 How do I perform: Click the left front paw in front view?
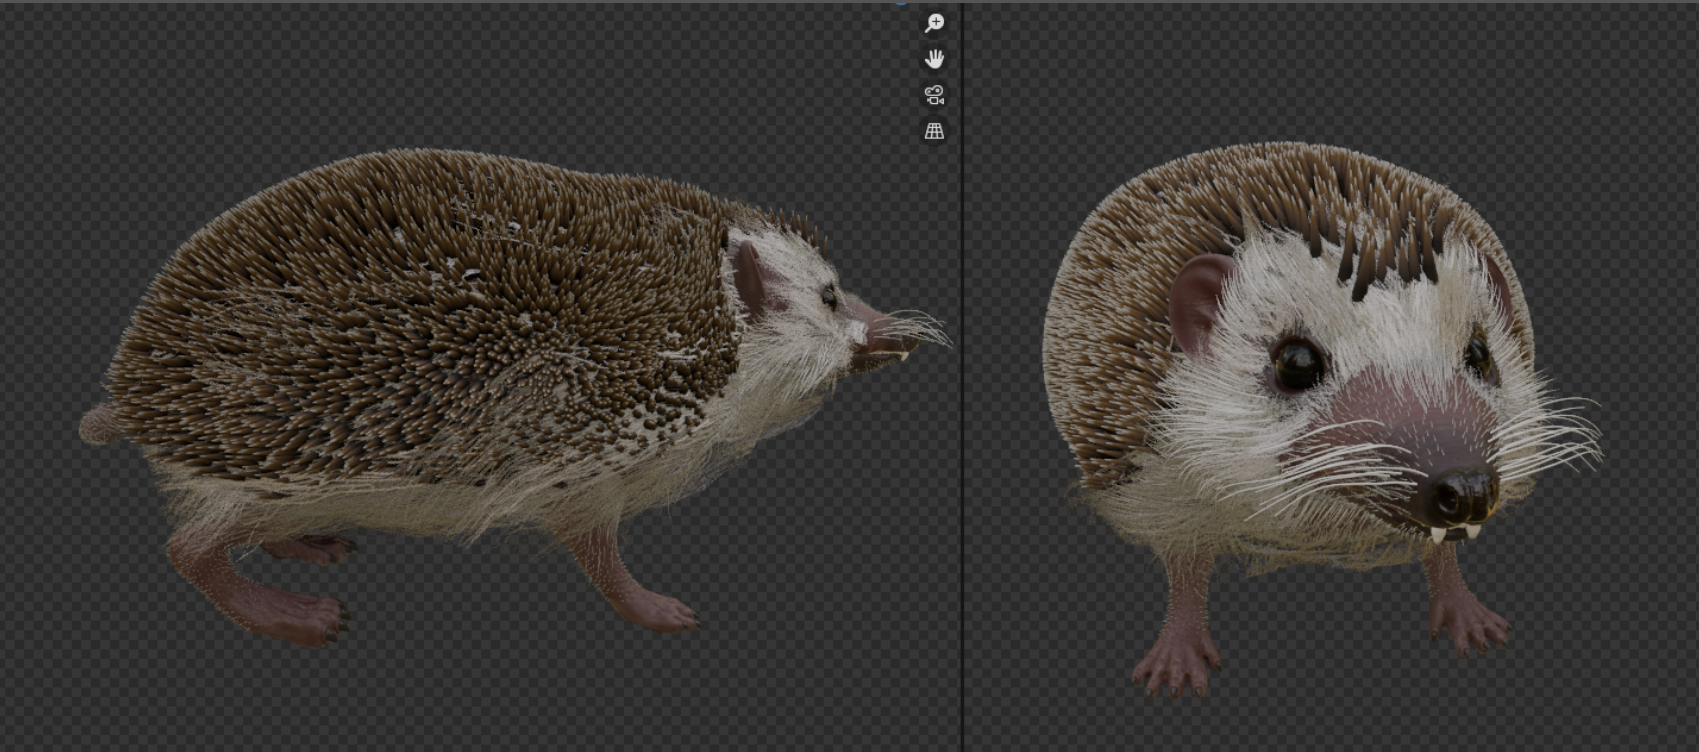[1176, 665]
